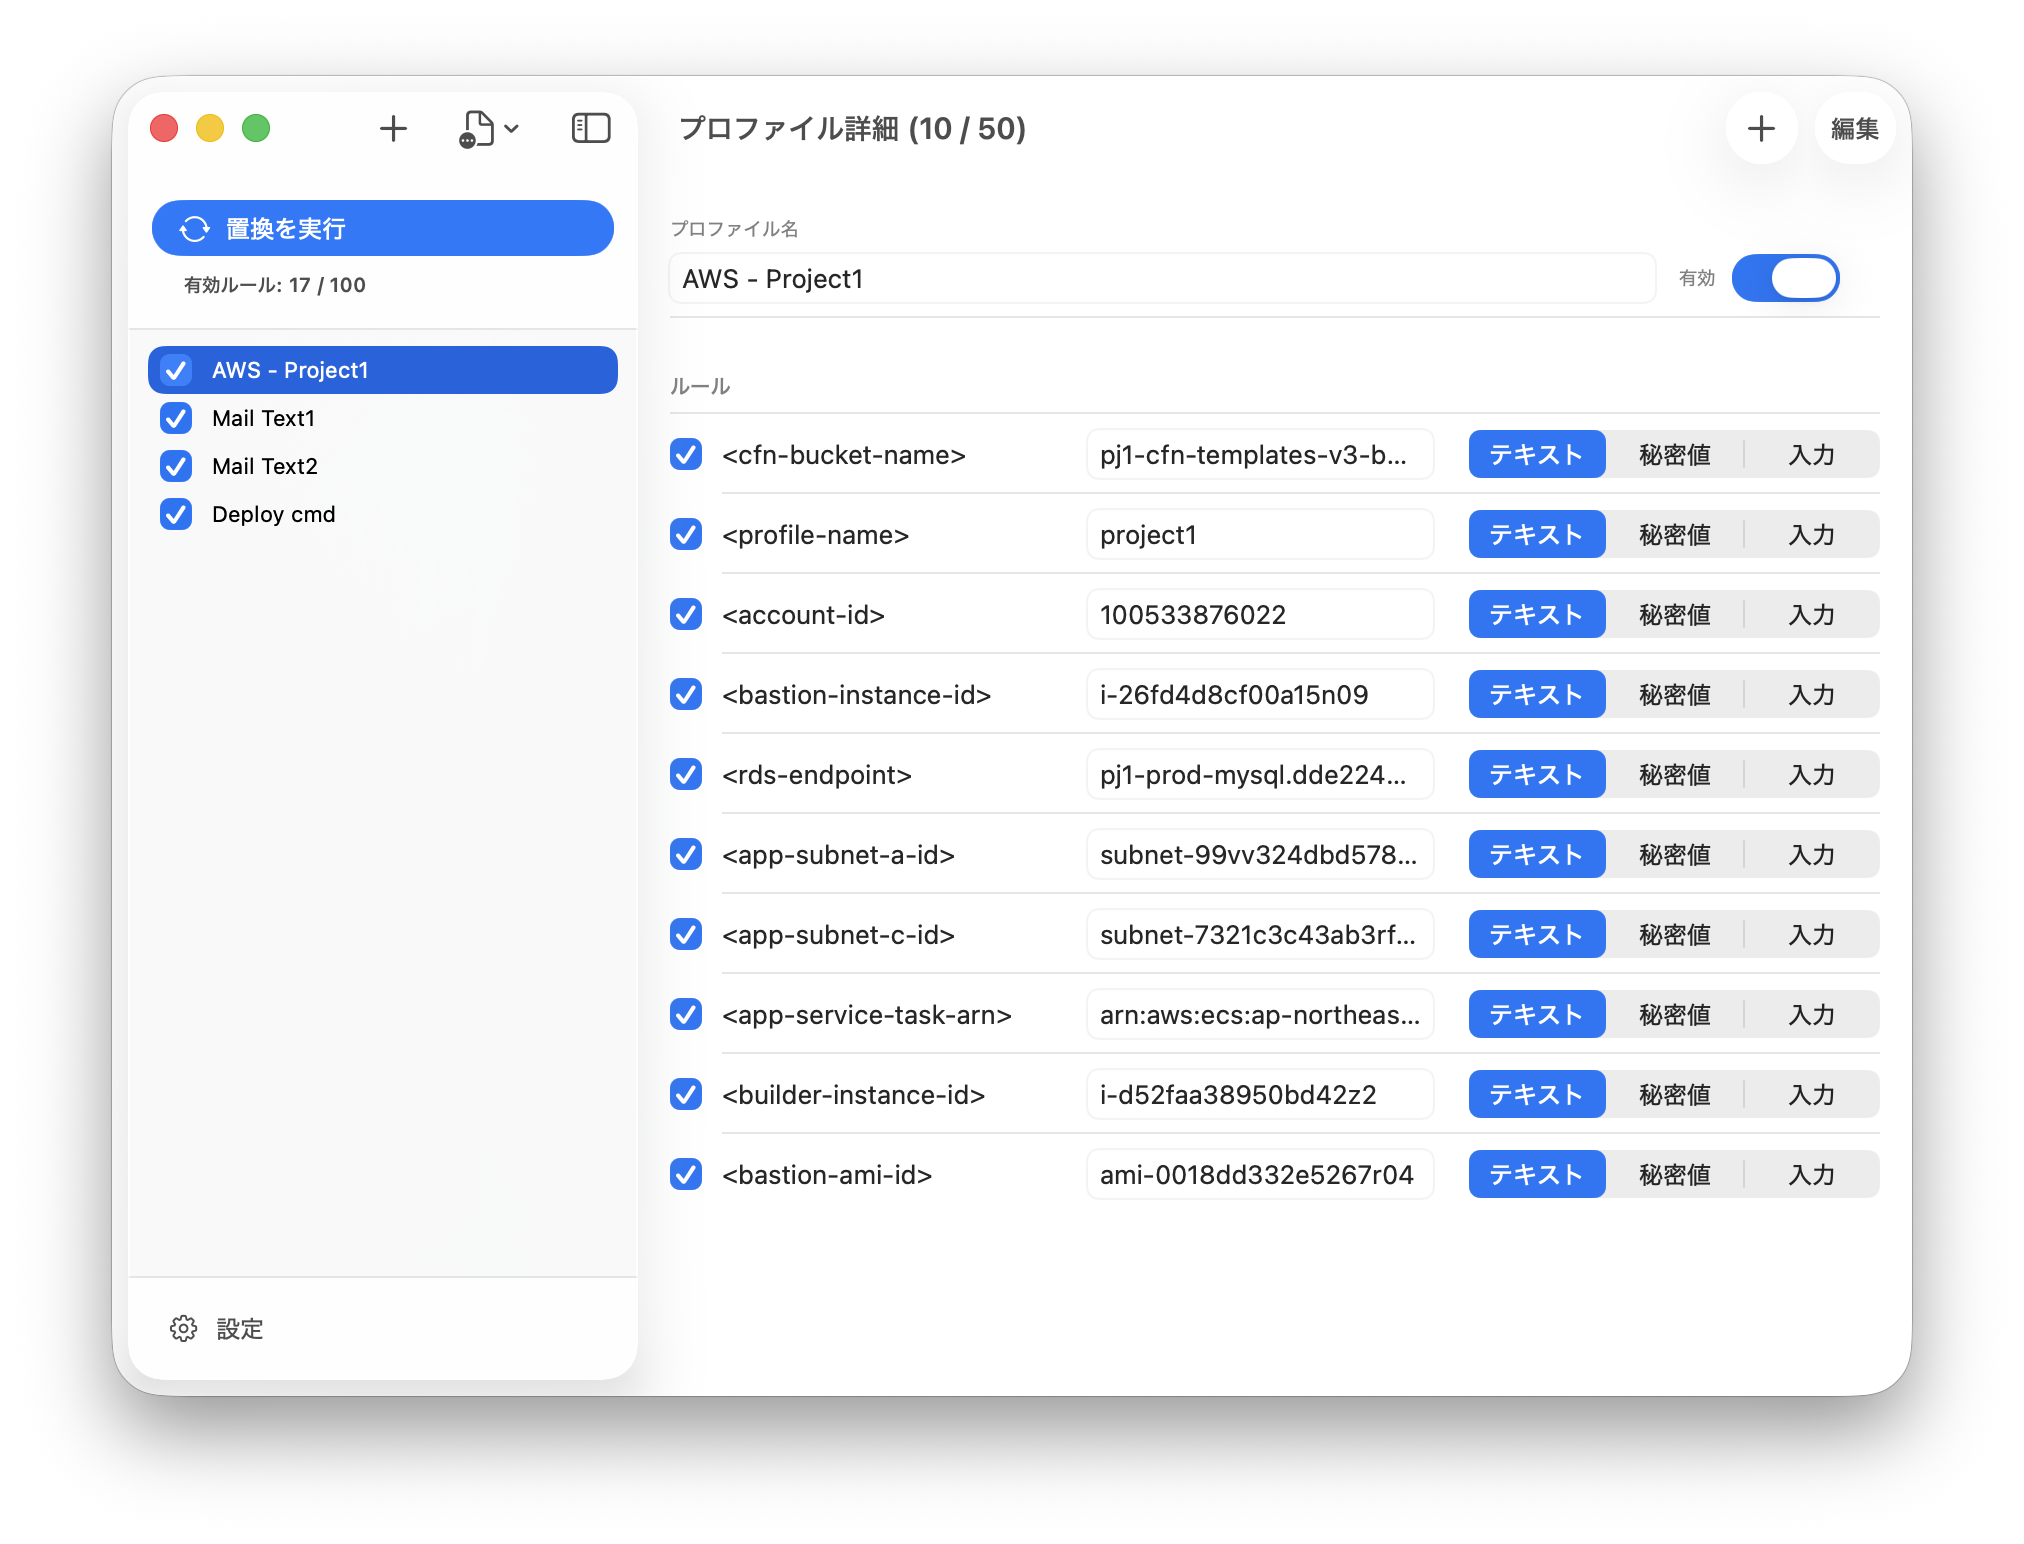This screenshot has width=2024, height=1544.
Task: Edit the 100533876022 account value field
Action: [x=1260, y=614]
